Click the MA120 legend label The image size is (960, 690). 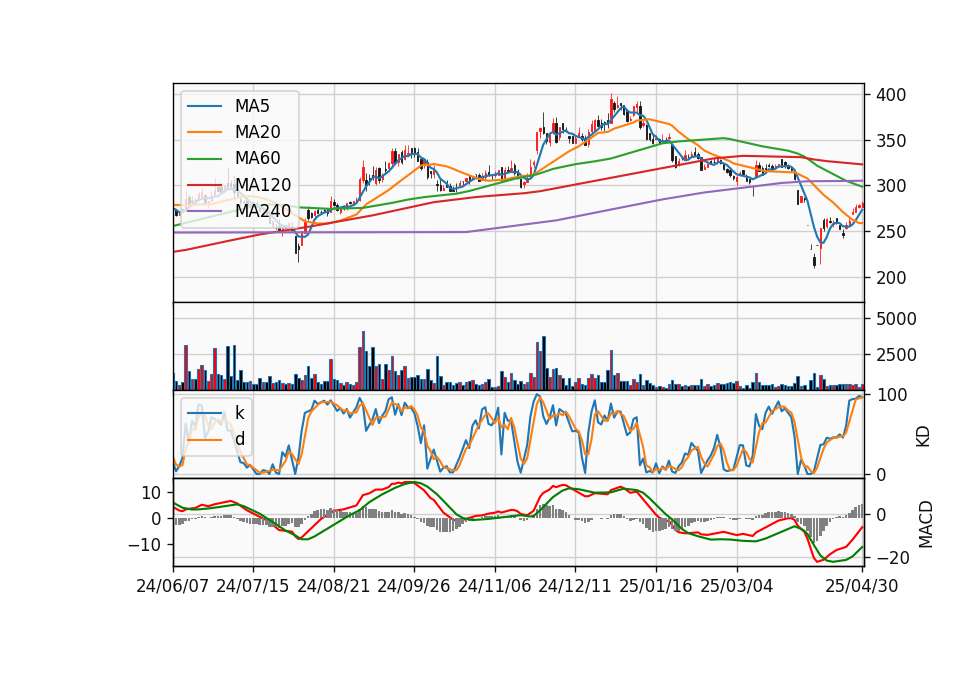pos(263,185)
